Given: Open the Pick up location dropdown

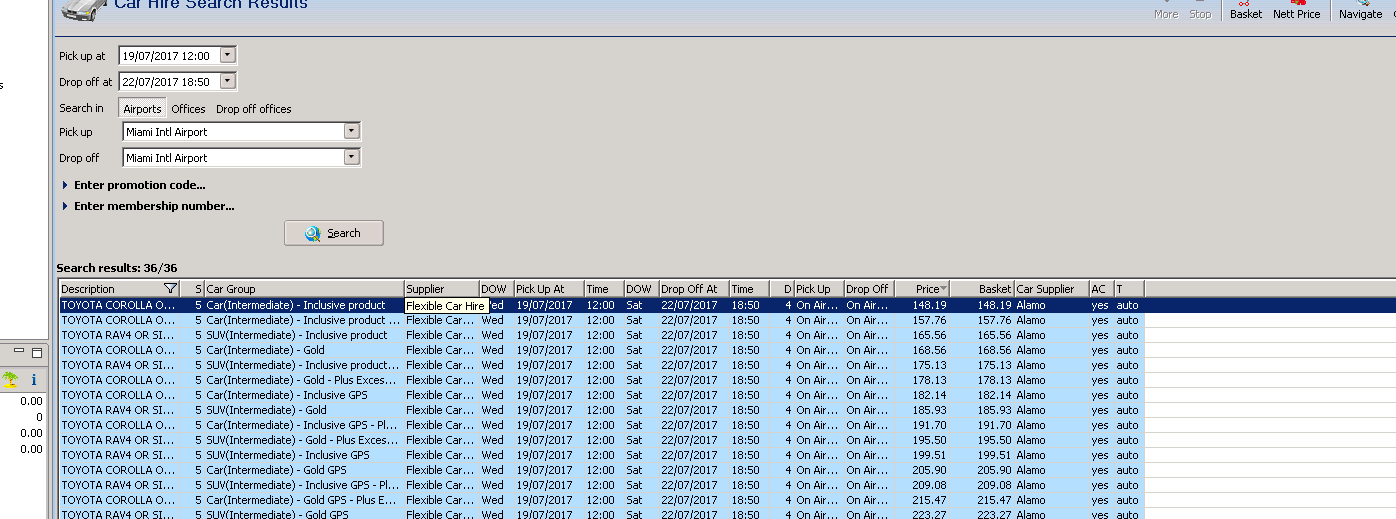Looking at the screenshot, I should (350, 132).
